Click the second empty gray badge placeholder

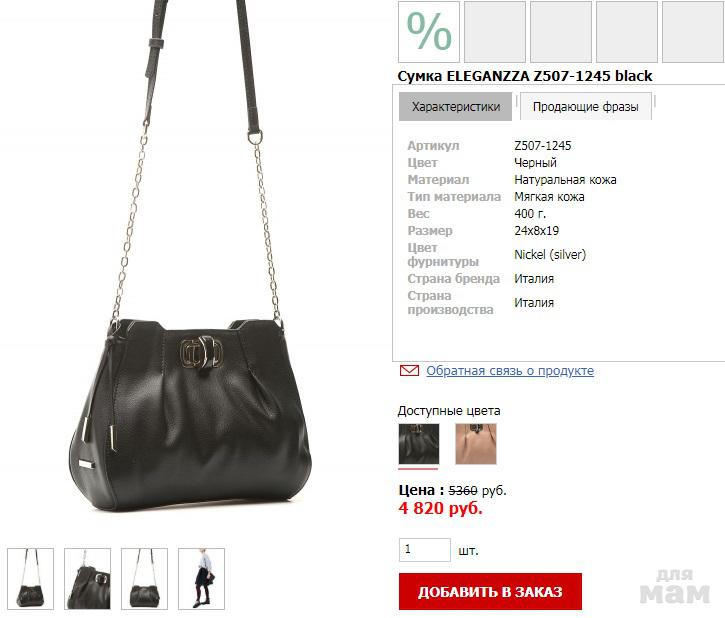[x=561, y=31]
